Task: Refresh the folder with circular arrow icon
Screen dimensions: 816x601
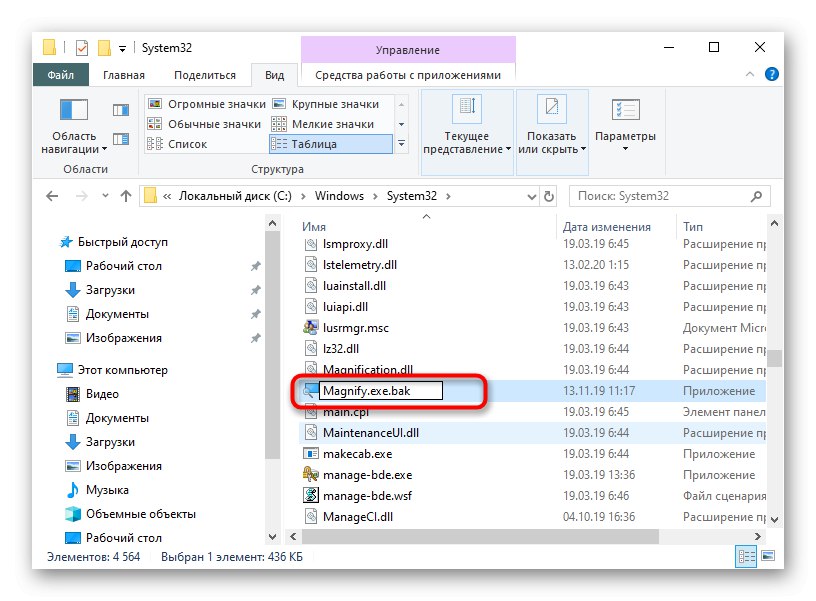Action: click(549, 195)
